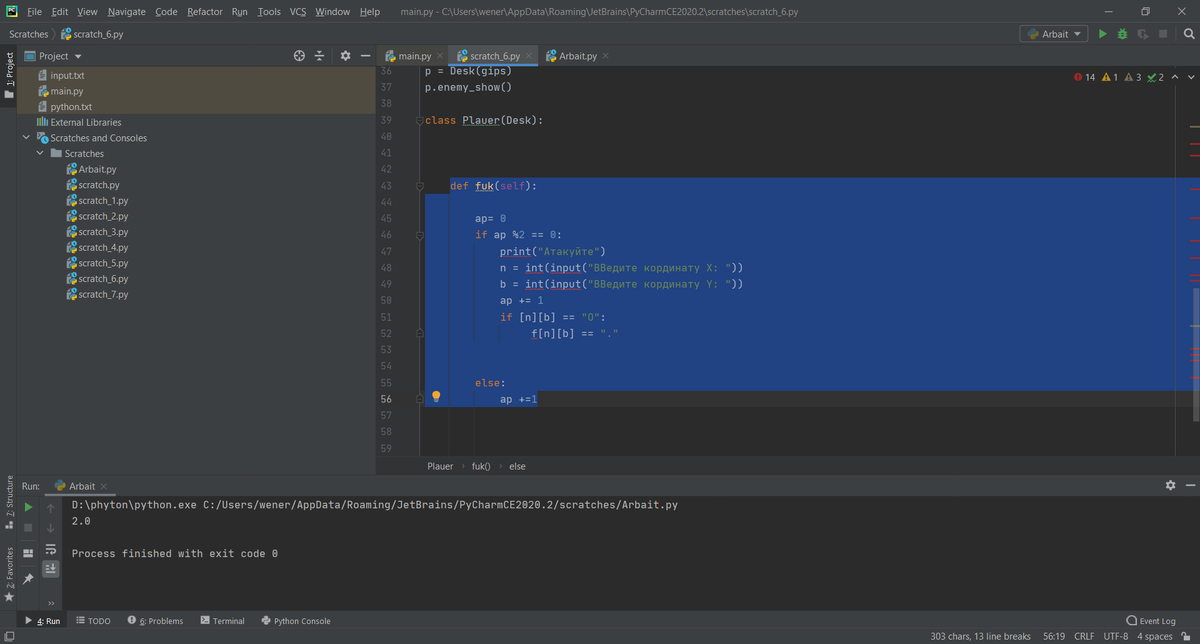Rerun Arbait using the Run panel play icon

click(28, 507)
